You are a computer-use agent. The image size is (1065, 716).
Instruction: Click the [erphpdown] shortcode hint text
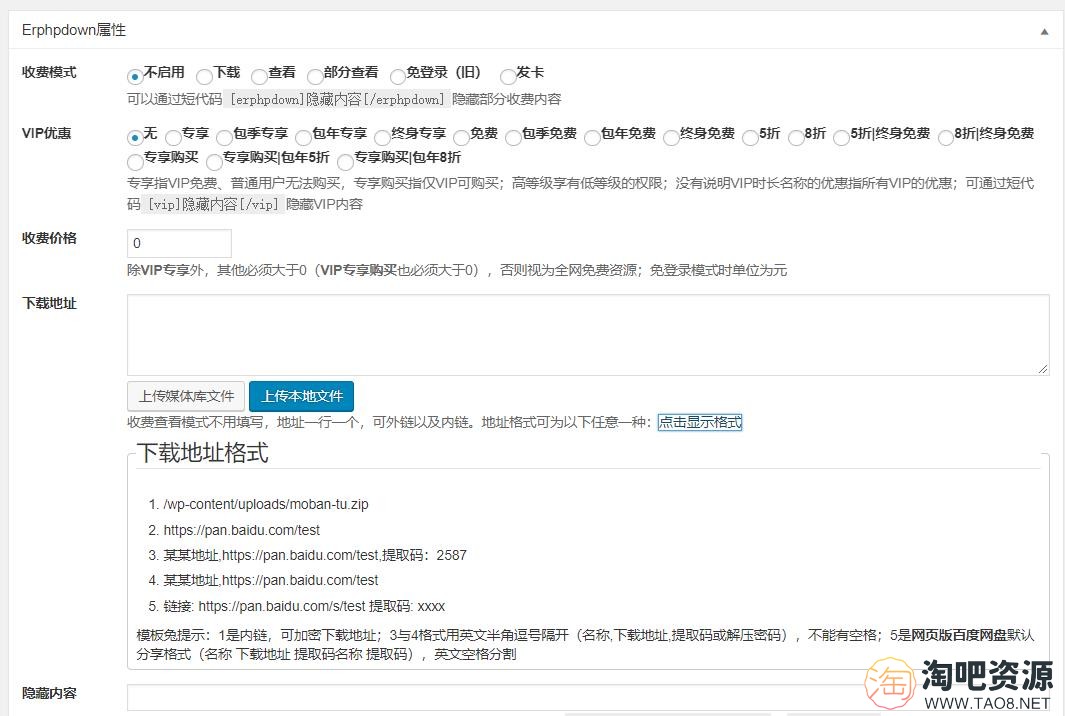[338, 99]
